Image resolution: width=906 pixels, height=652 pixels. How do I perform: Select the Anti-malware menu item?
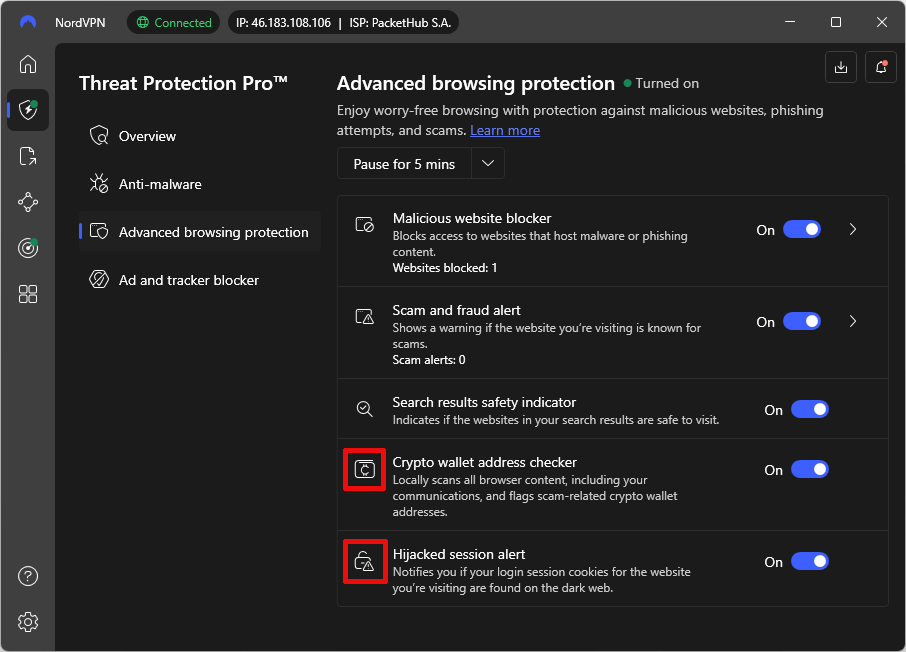[160, 184]
